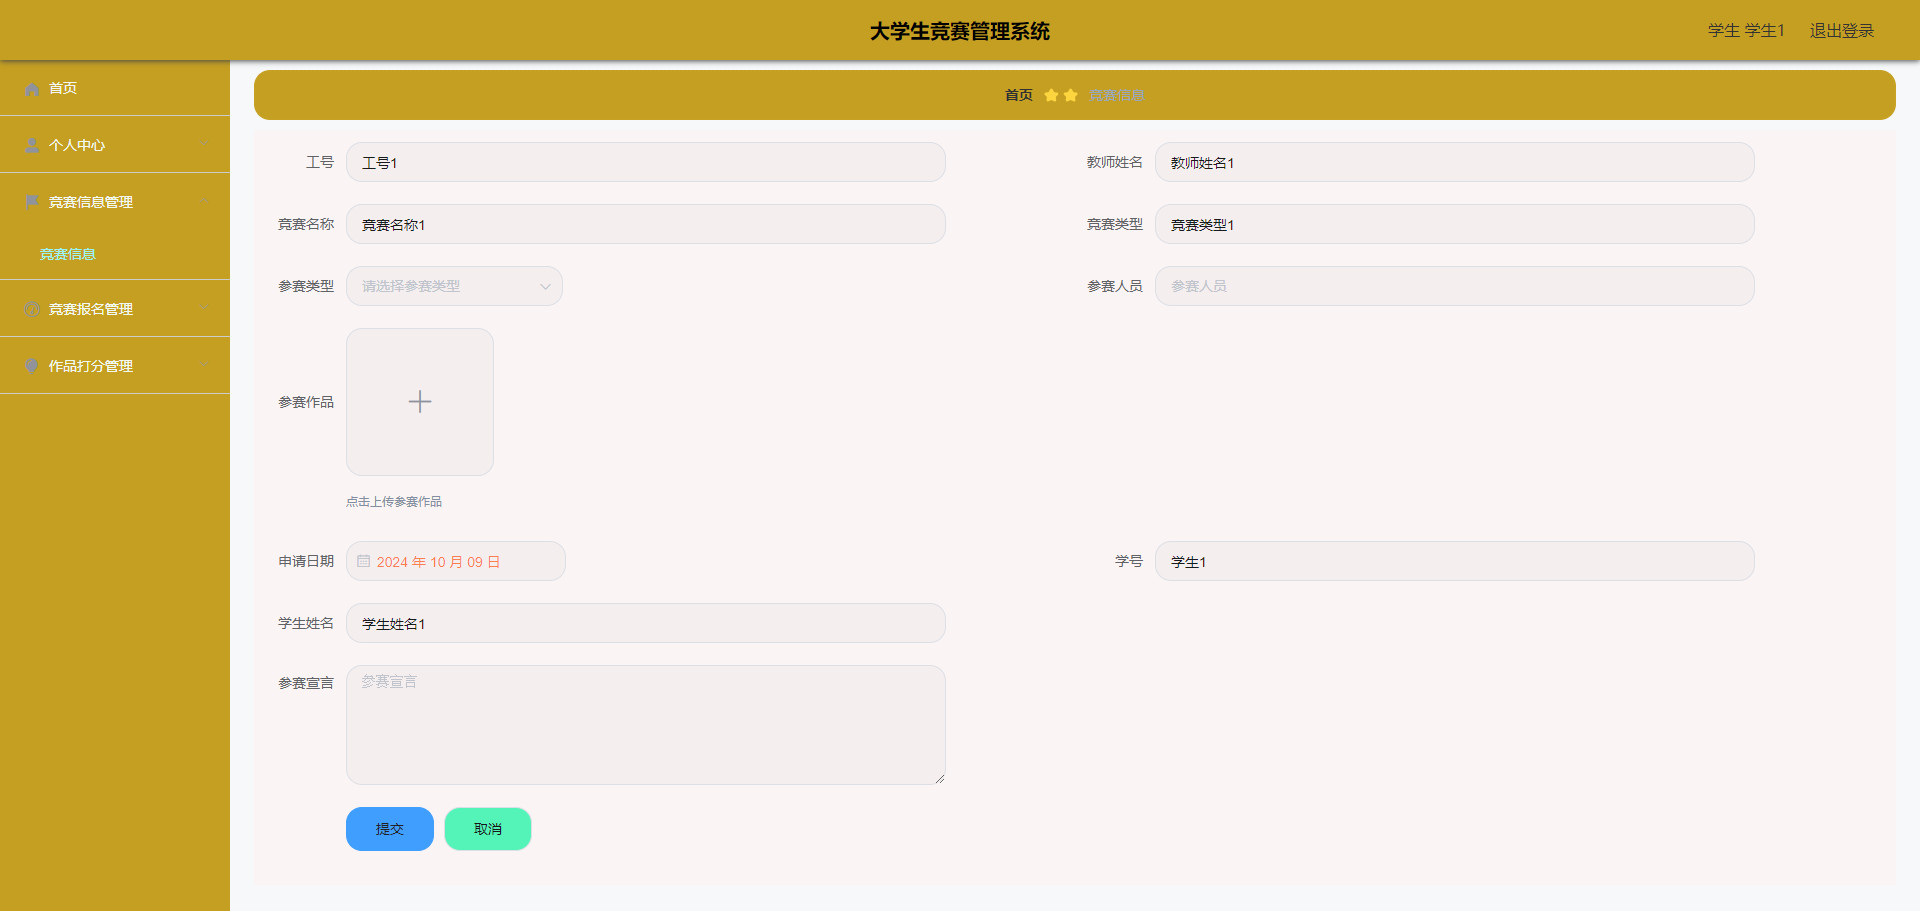This screenshot has width=1920, height=911.
Task: Click the 学生 学生1 user label
Action: (x=1746, y=31)
